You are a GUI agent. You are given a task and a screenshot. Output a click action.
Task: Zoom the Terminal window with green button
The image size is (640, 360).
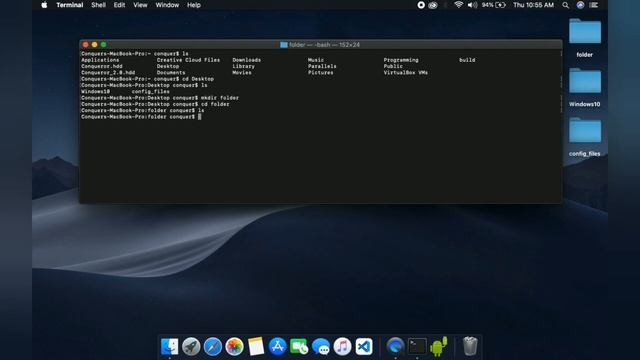coord(103,44)
